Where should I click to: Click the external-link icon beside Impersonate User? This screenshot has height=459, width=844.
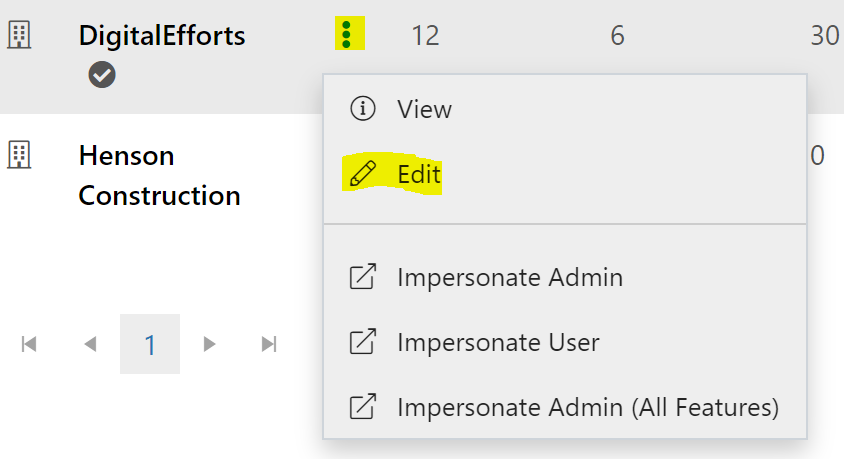[363, 341]
